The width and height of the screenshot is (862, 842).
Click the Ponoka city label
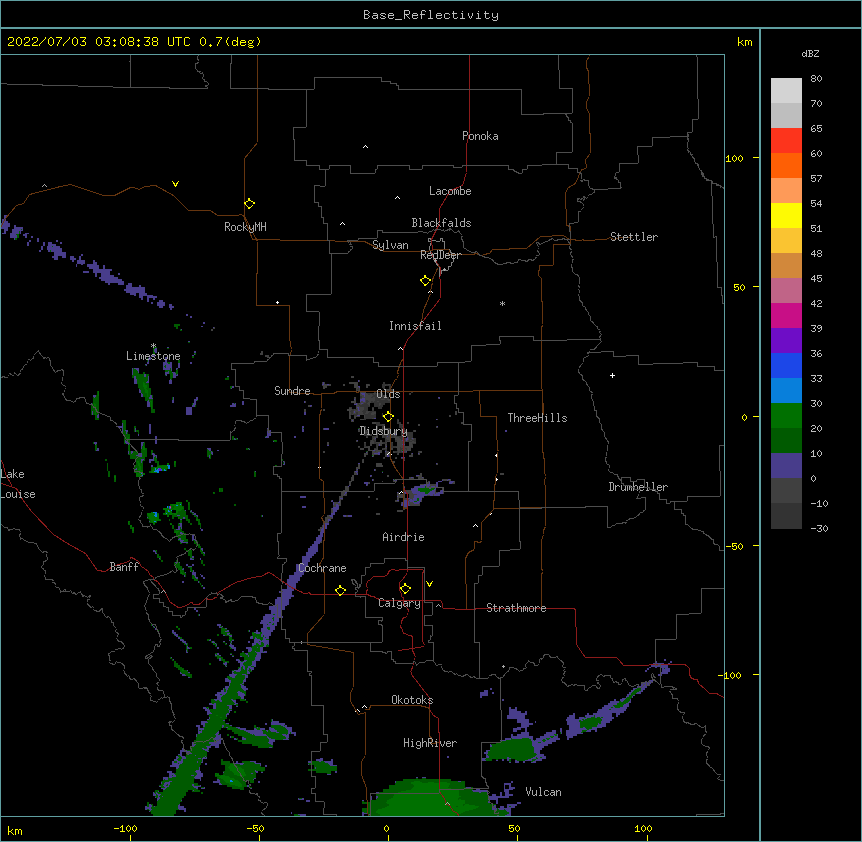(x=480, y=136)
